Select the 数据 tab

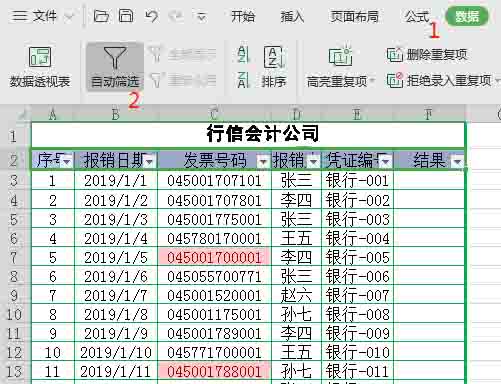point(467,16)
